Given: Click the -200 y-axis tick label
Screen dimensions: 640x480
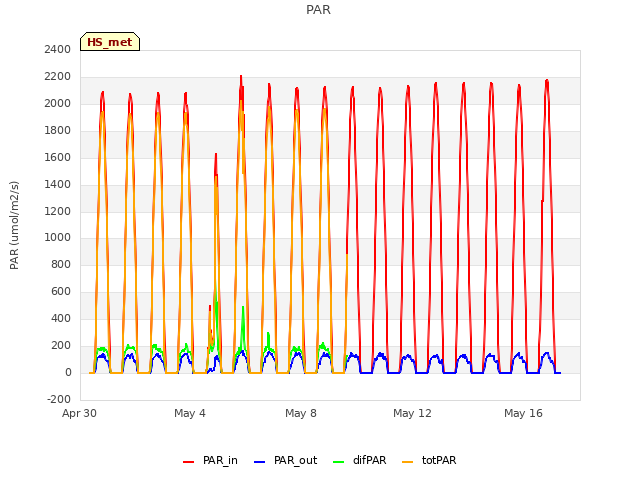Looking at the screenshot, I should coord(59,399).
